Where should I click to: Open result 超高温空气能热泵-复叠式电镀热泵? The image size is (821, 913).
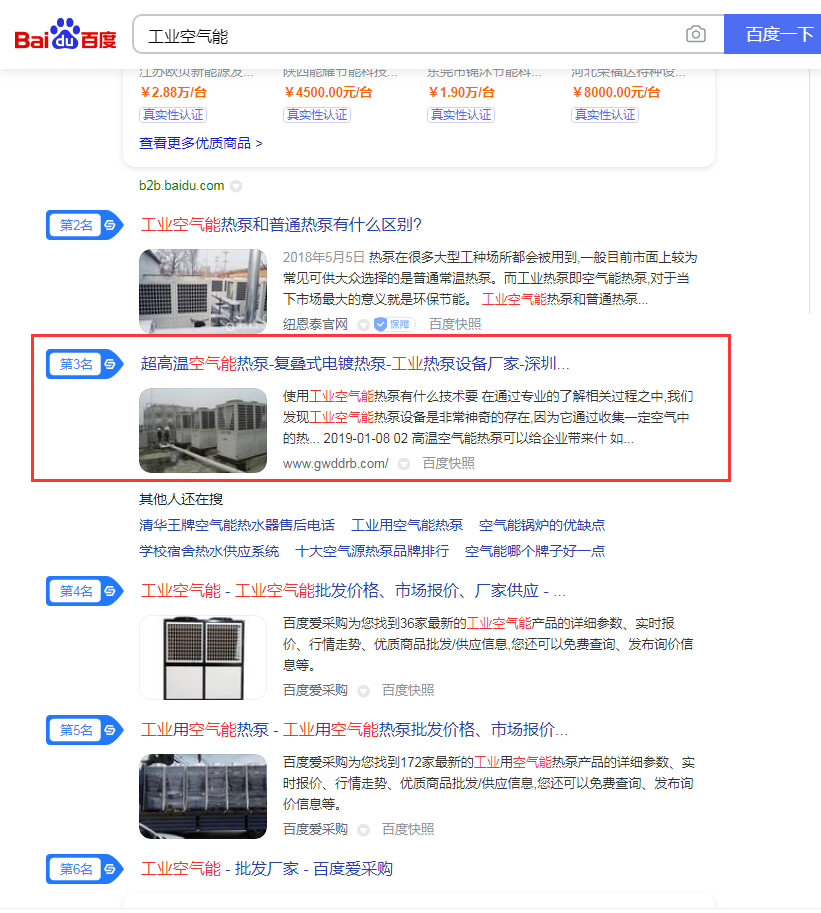pyautogui.click(x=355, y=364)
